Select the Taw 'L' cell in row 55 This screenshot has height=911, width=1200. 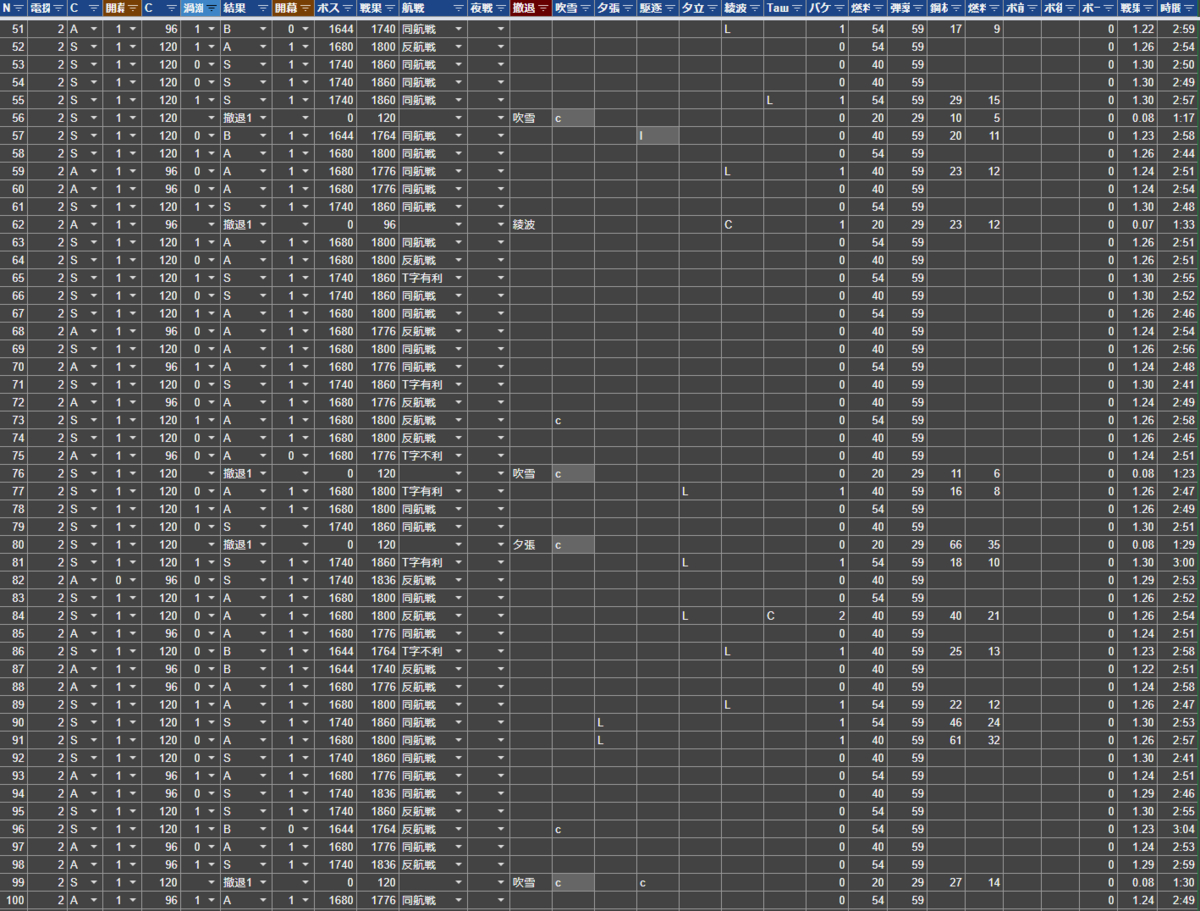(x=785, y=100)
